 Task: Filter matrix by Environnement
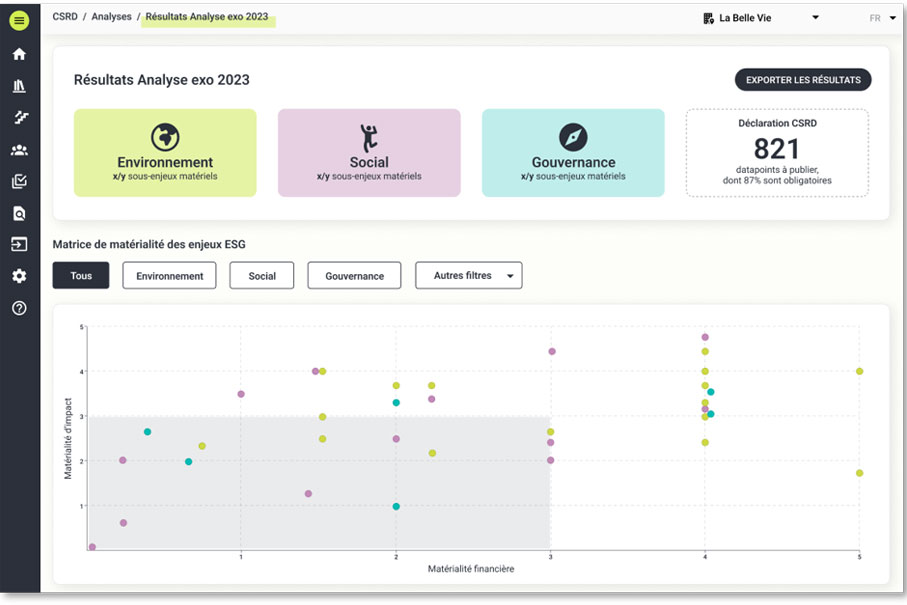coord(169,275)
